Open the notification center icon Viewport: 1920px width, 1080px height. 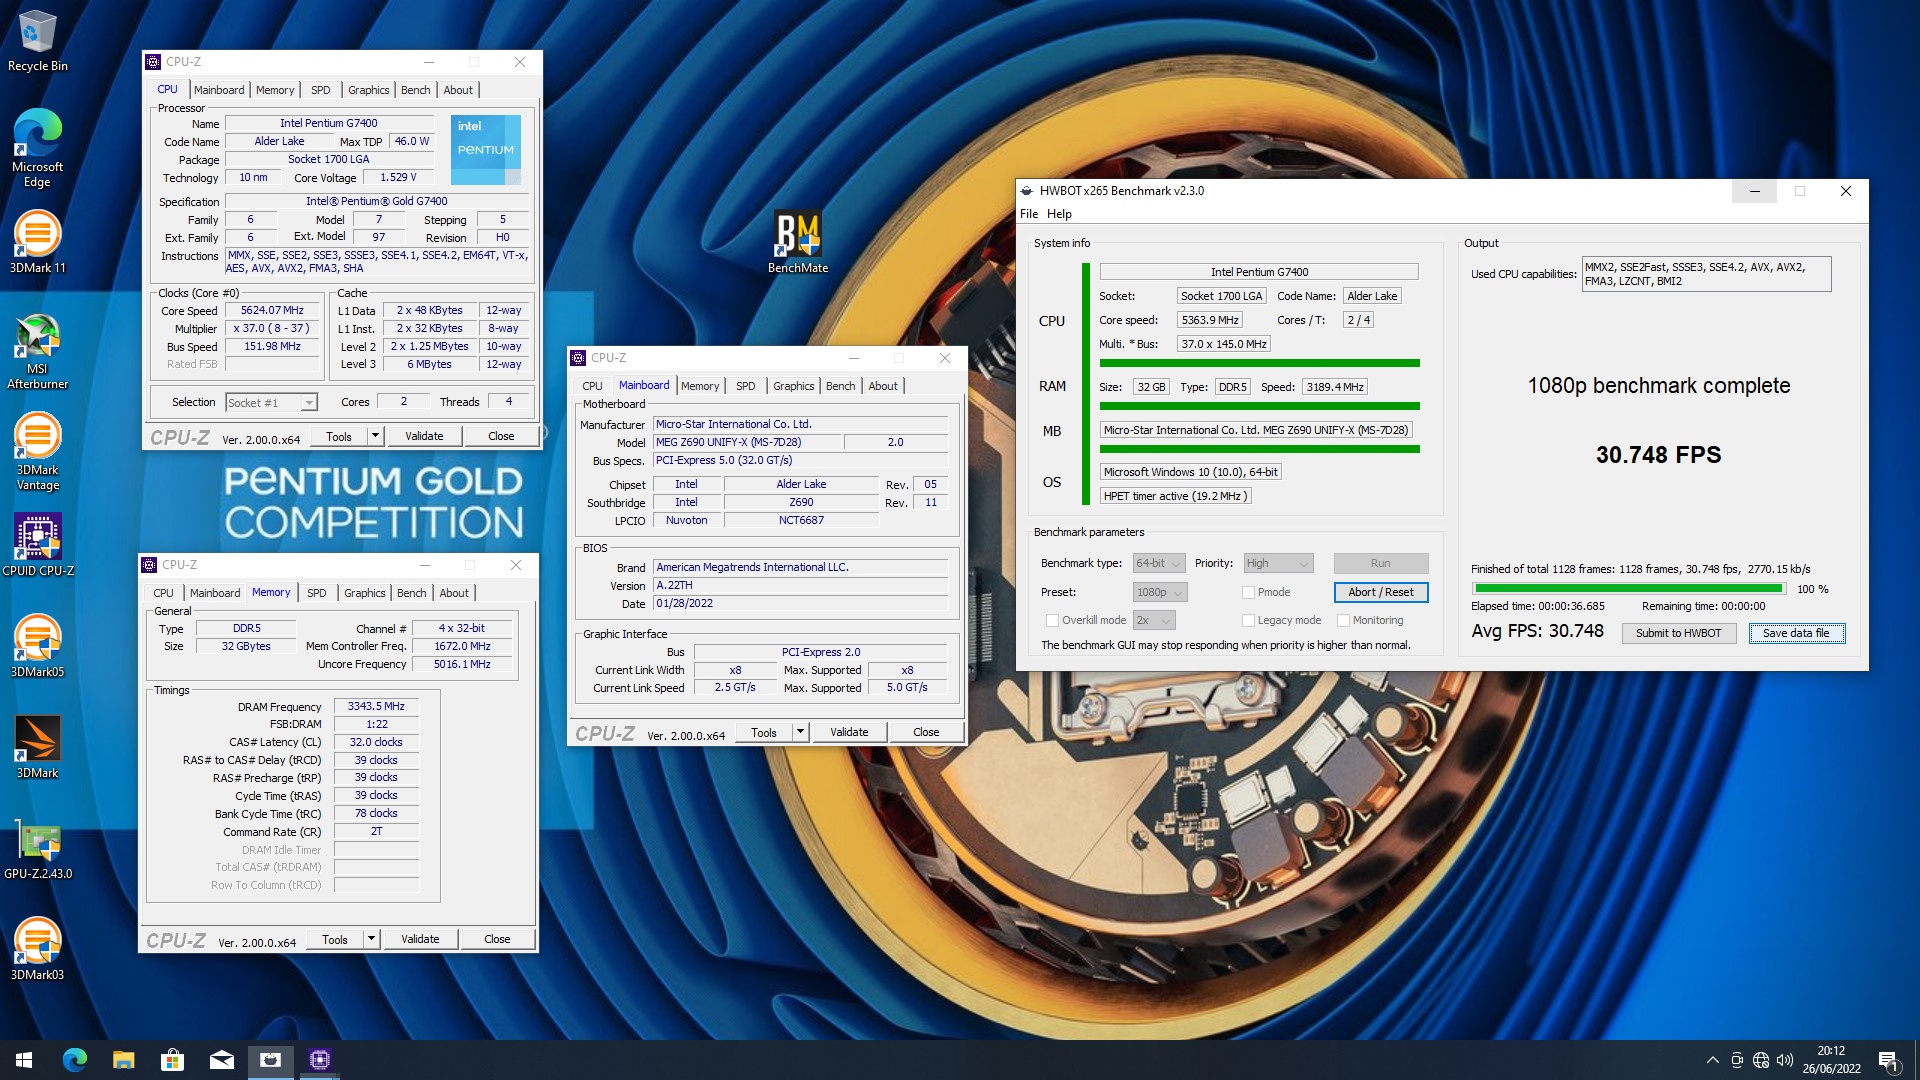point(1888,1060)
